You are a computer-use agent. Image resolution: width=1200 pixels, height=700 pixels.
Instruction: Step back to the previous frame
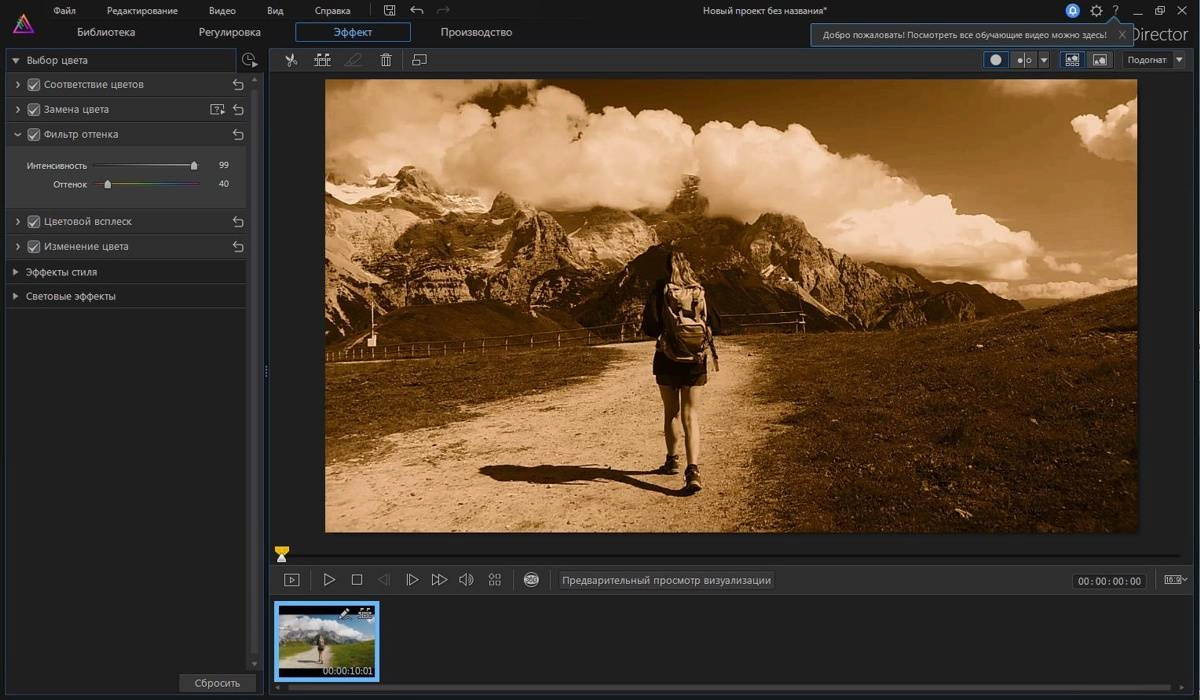(384, 580)
